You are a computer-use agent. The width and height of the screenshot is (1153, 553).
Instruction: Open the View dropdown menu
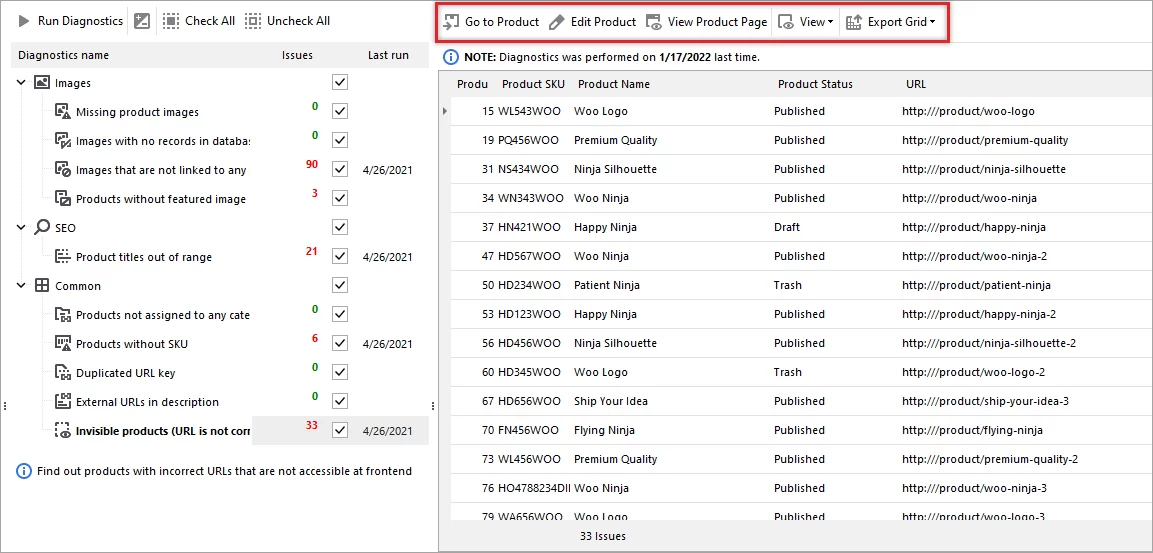click(x=808, y=22)
